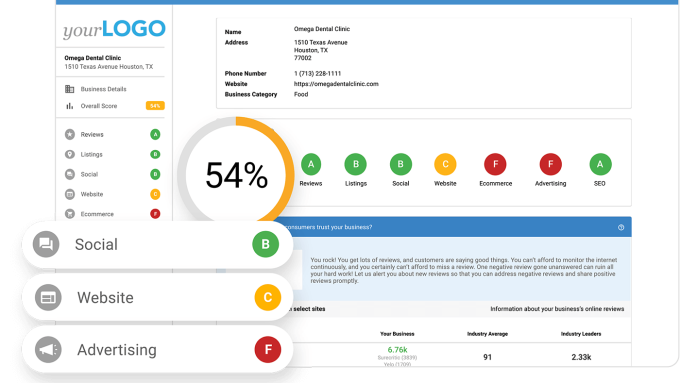The width and height of the screenshot is (680, 383).
Task: Click the 6.76k Your Business value
Action: pos(397,350)
